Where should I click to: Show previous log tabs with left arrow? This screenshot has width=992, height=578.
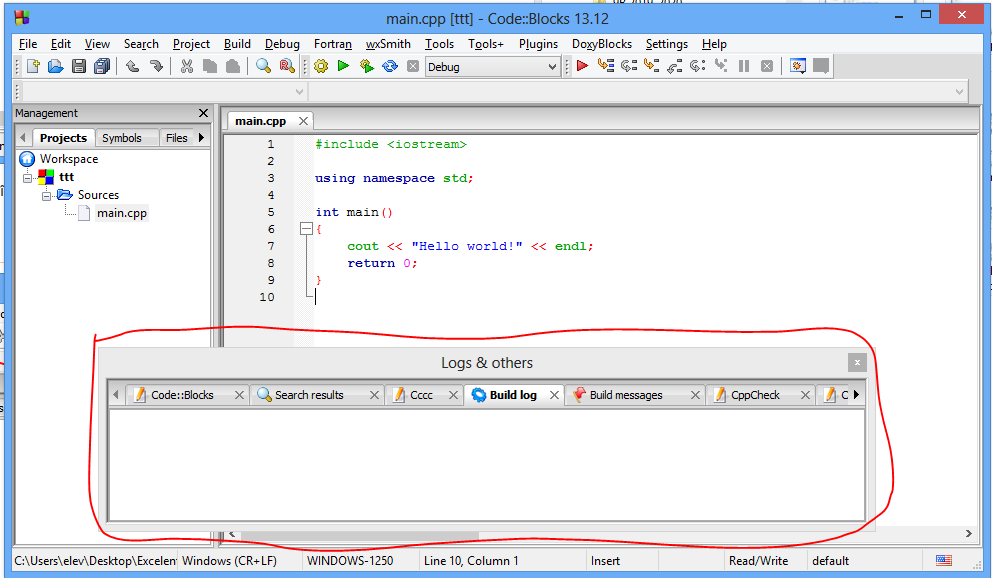click(116, 395)
